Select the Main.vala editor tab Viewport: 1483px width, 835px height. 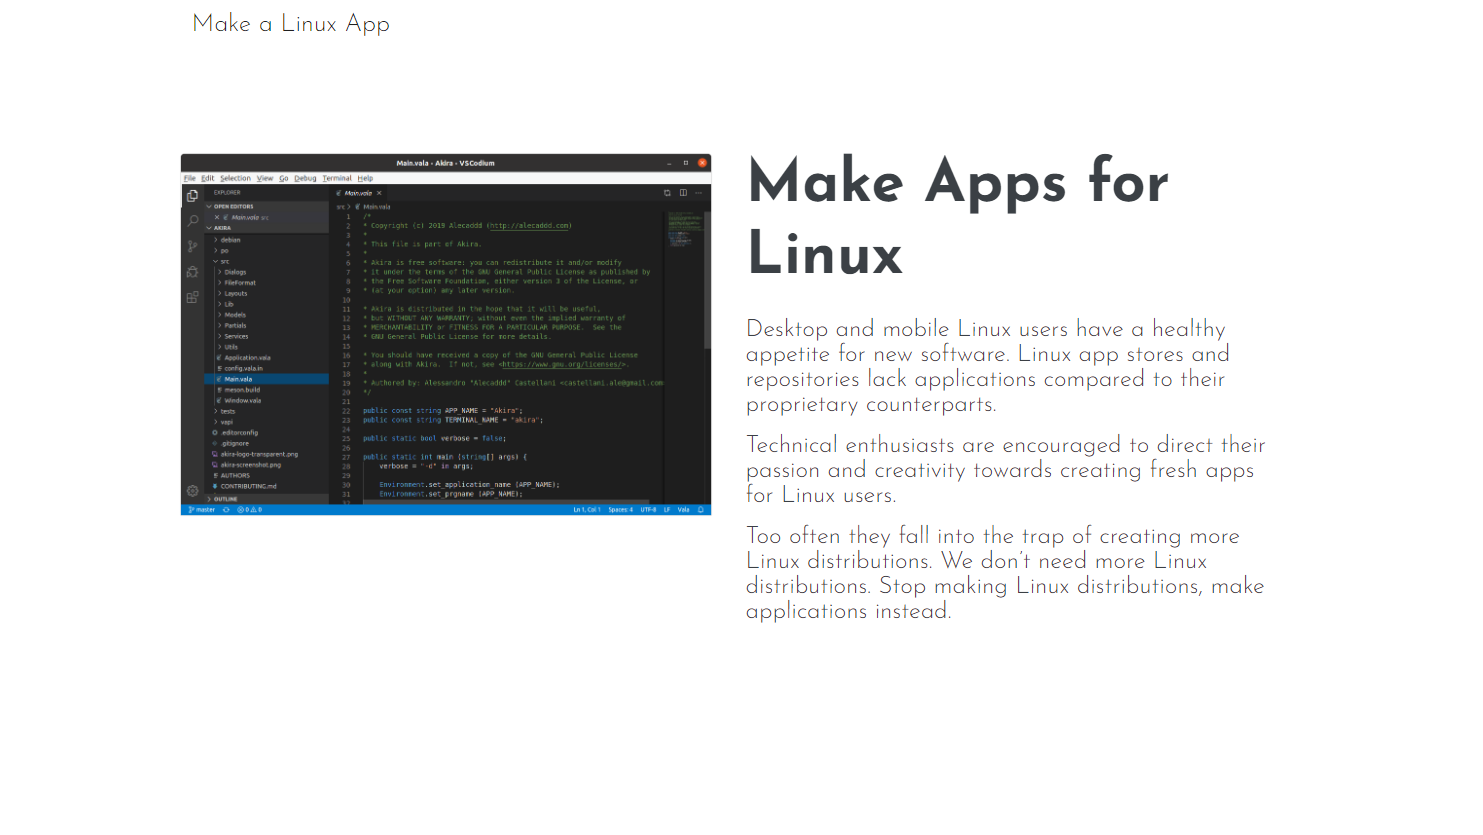[359, 193]
